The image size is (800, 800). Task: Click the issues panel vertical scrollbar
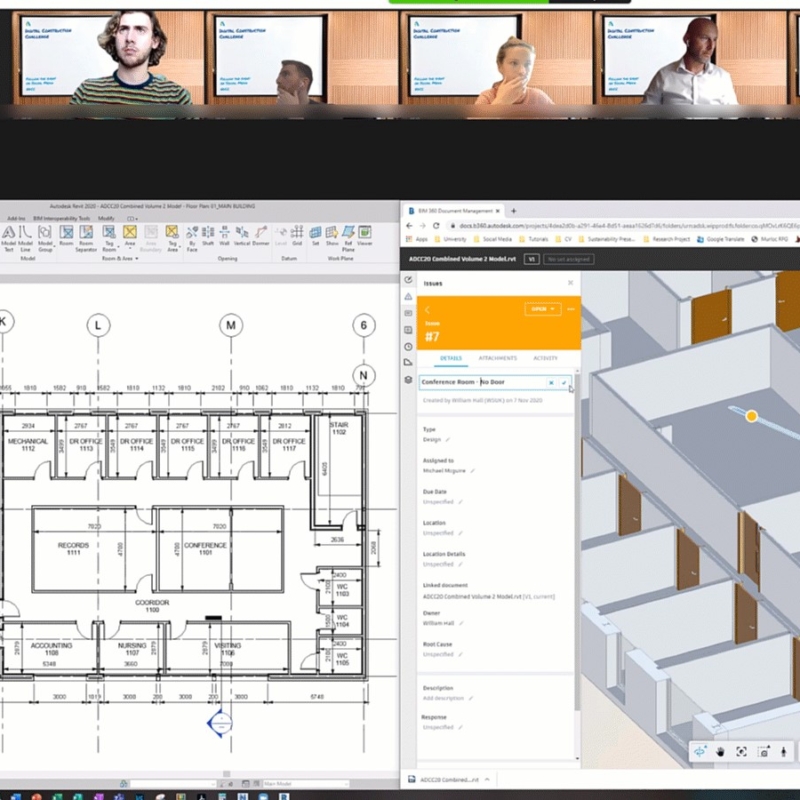click(x=578, y=541)
